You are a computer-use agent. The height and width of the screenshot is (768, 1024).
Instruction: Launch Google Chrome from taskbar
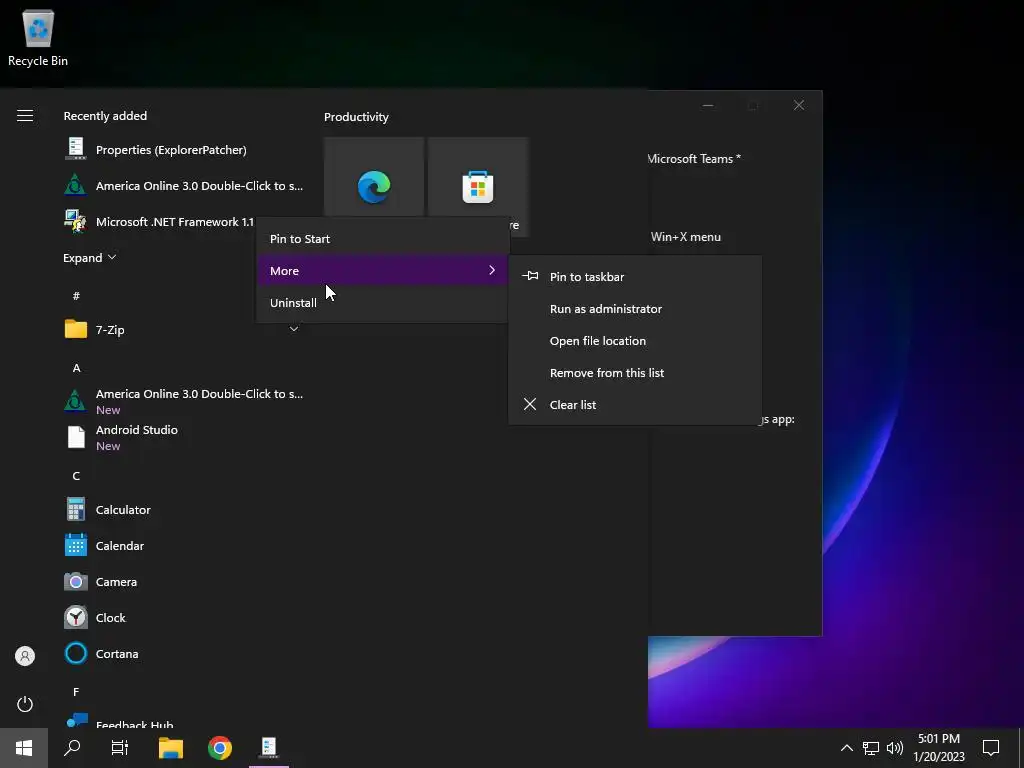tap(220, 748)
